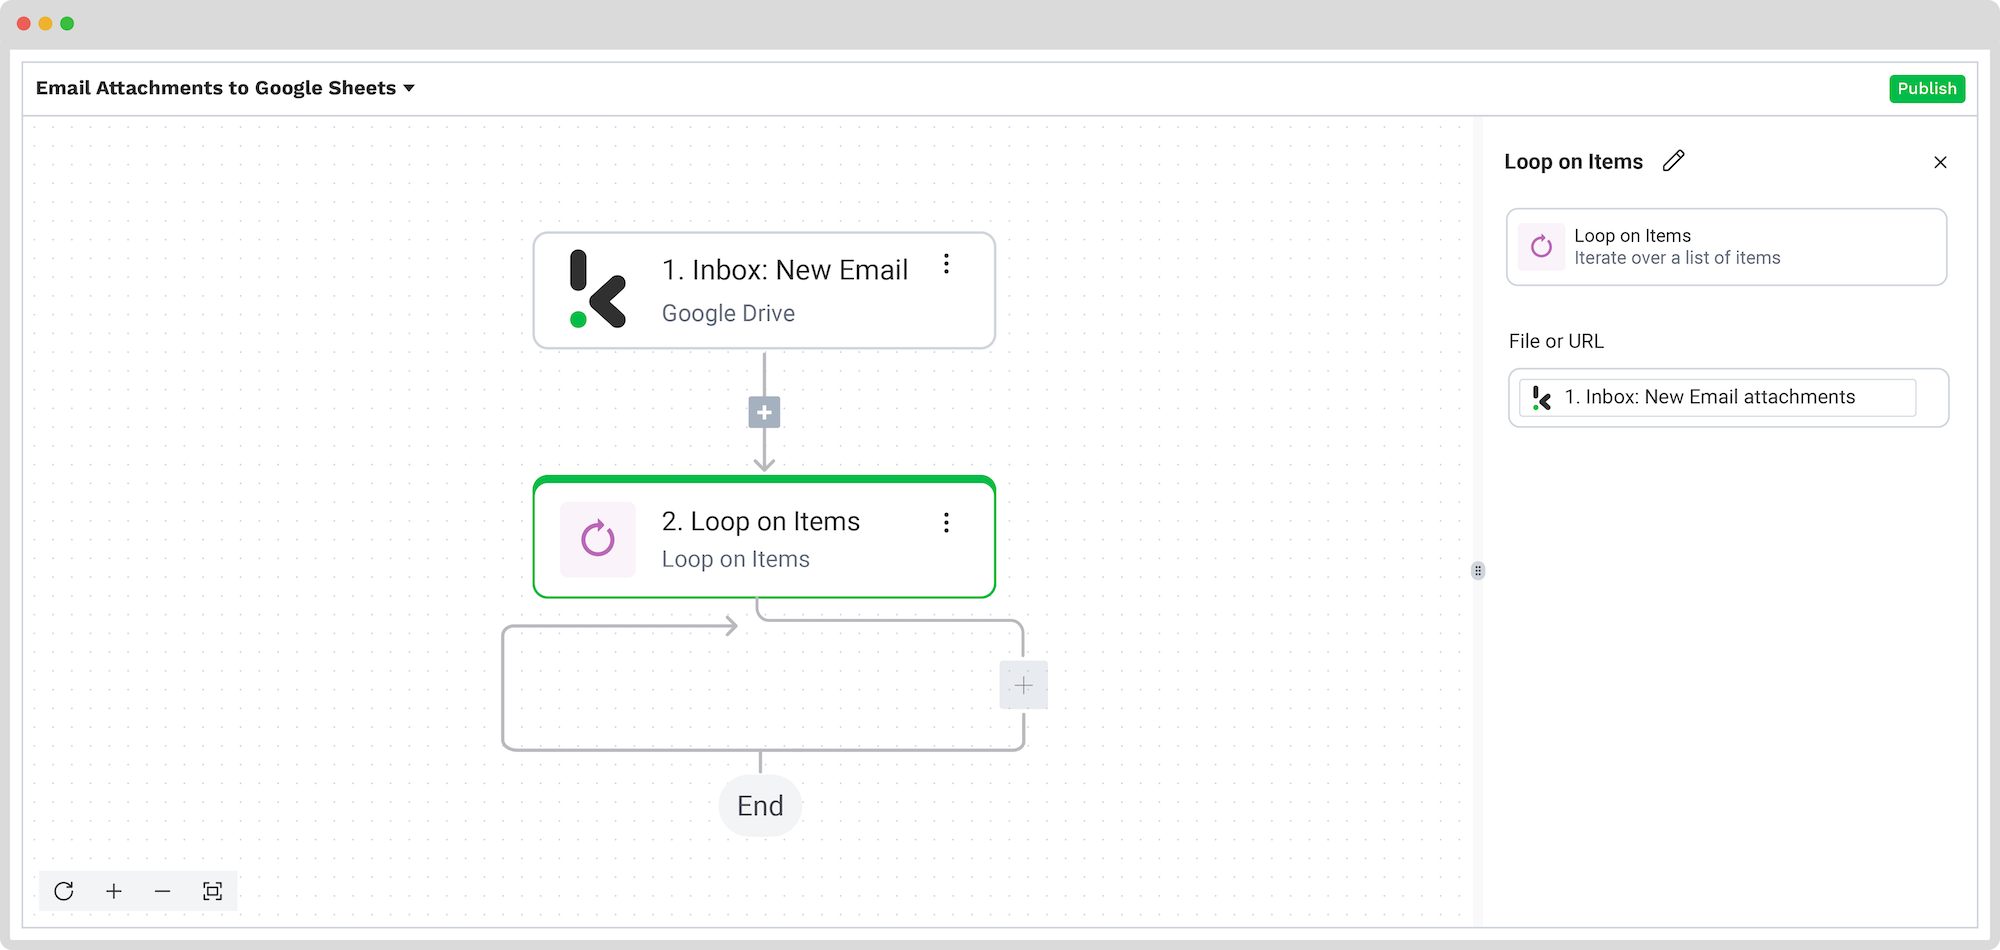Open options menu for Inbox: New Email step
The image size is (2000, 950).
[946, 264]
